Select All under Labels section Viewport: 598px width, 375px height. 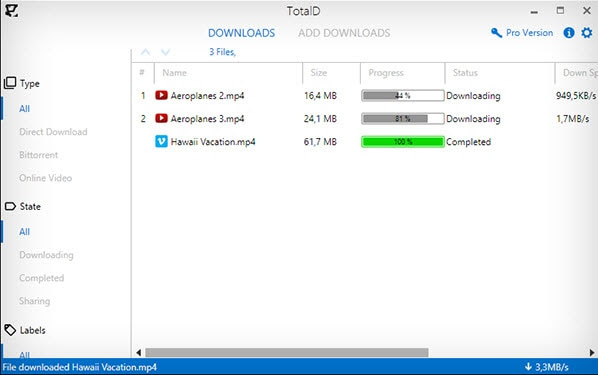tap(24, 355)
